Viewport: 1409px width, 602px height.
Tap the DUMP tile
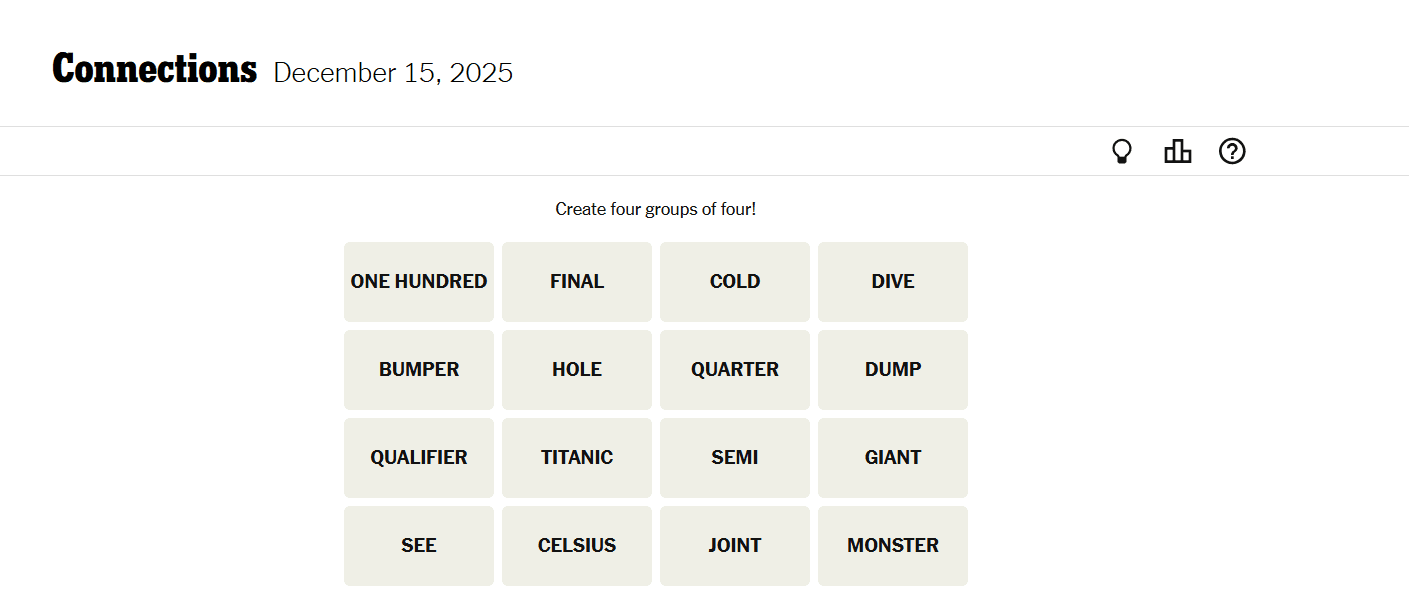point(893,370)
